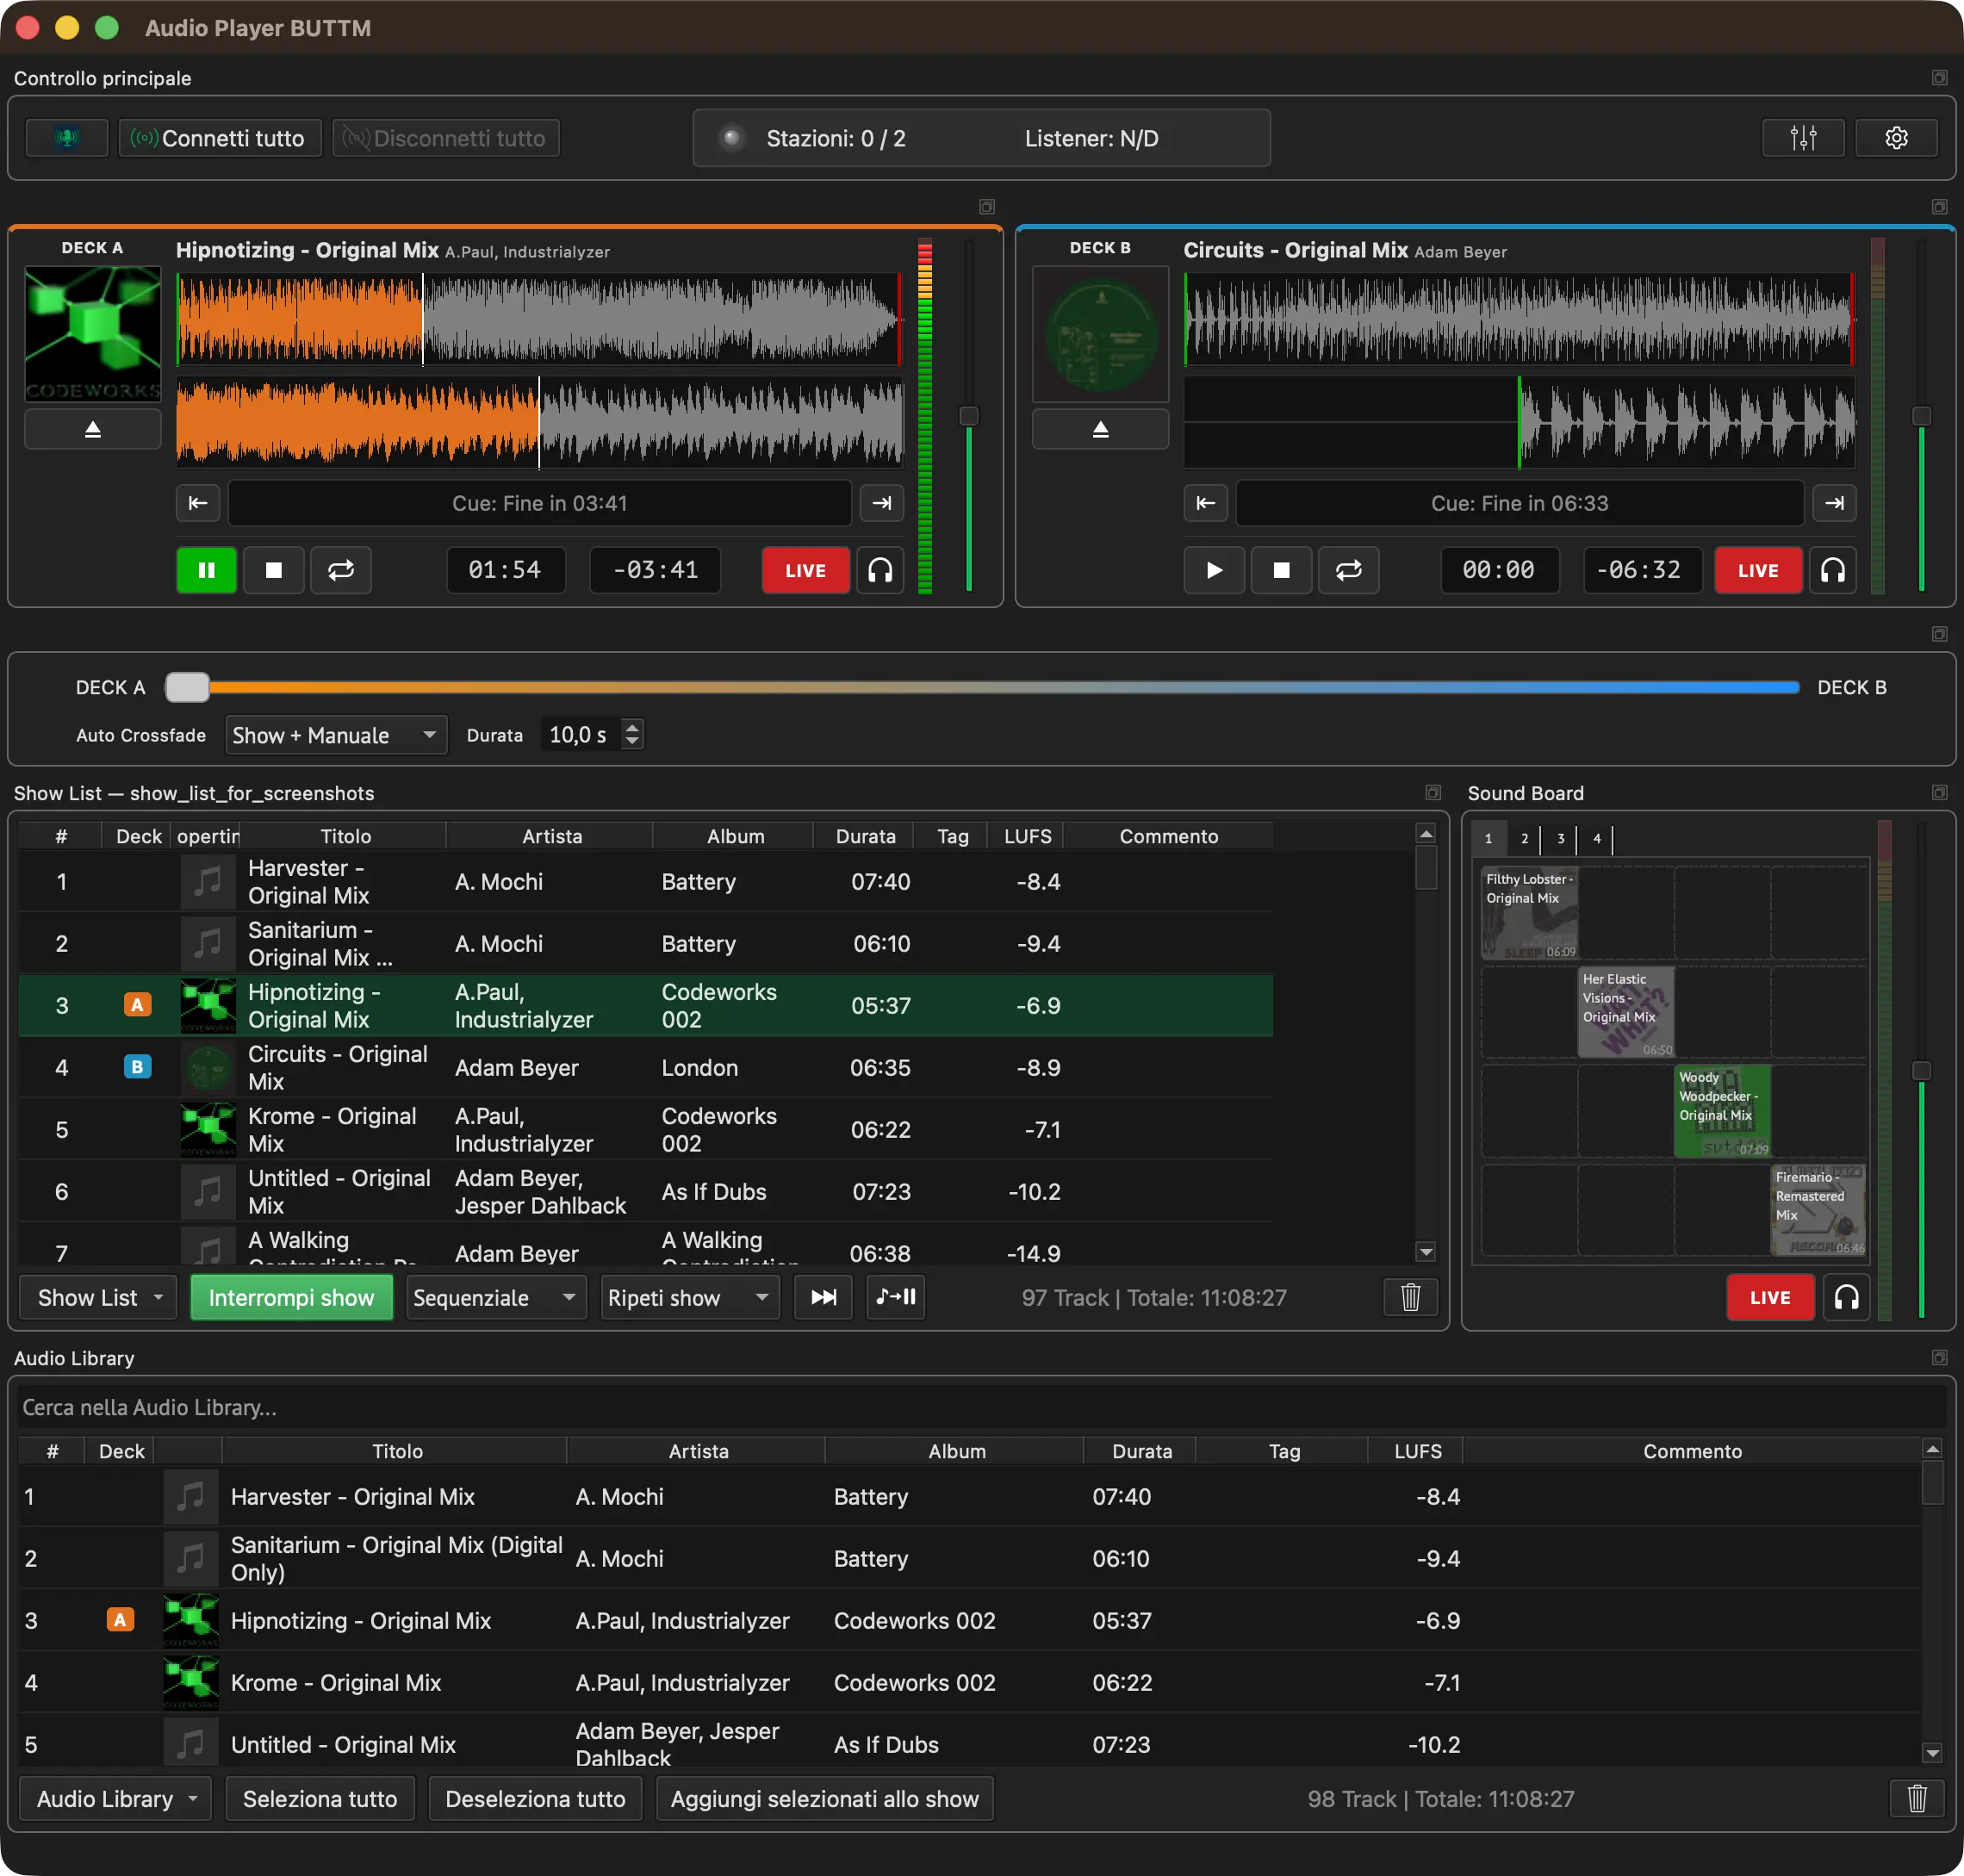
Task: Delete from Show List with trash icon
Action: tap(1410, 1298)
